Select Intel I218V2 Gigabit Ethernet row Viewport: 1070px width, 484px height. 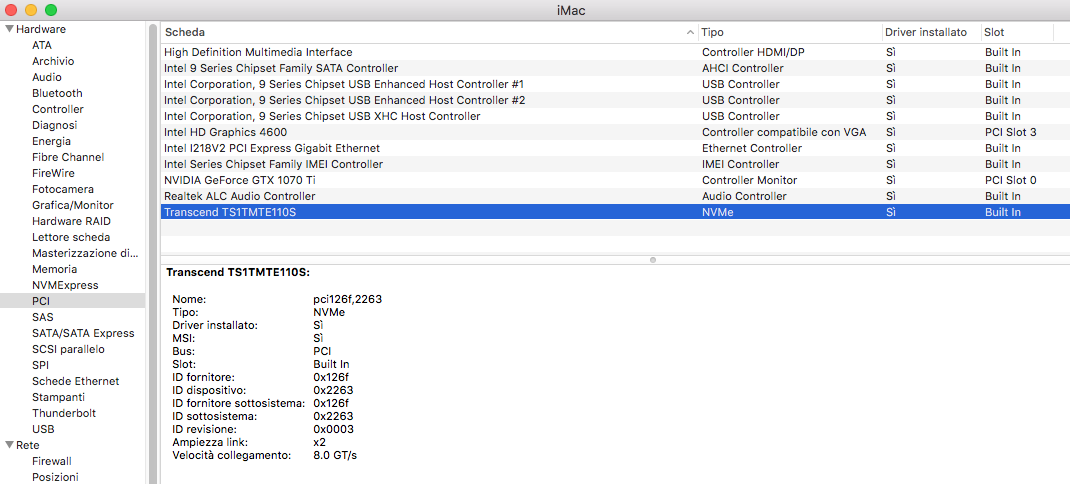point(615,148)
